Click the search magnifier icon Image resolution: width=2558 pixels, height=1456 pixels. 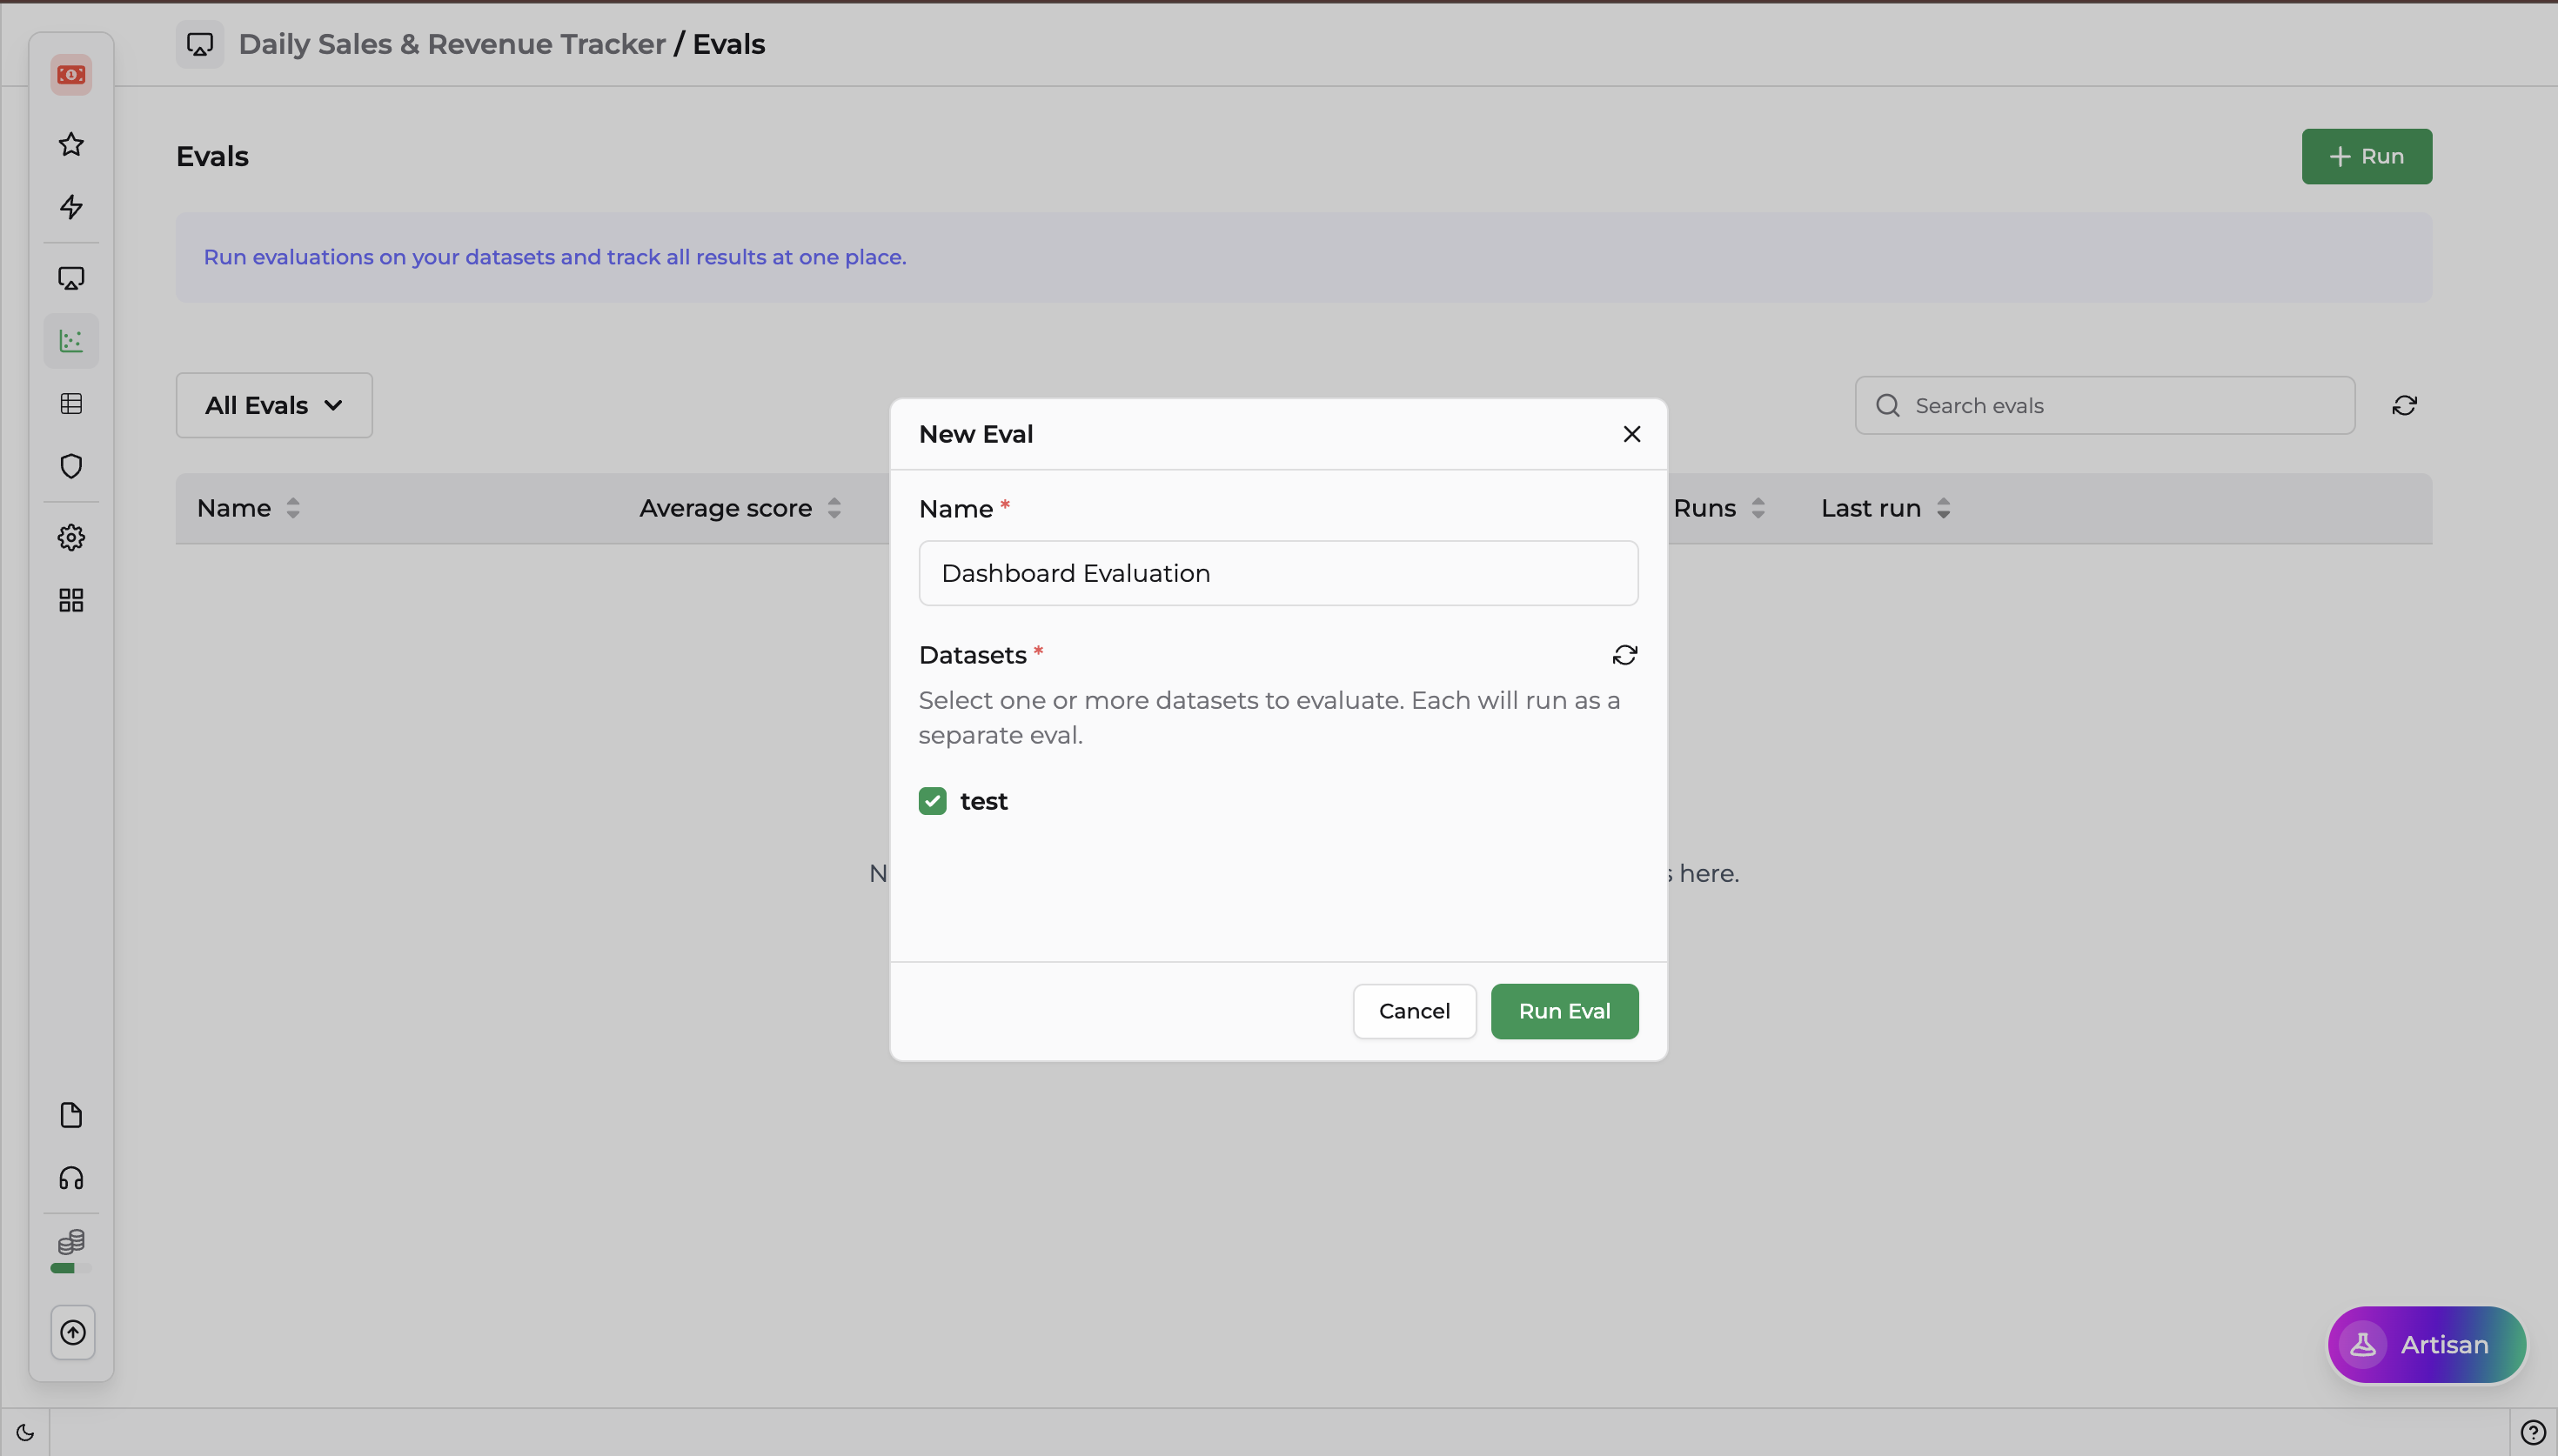click(1888, 405)
